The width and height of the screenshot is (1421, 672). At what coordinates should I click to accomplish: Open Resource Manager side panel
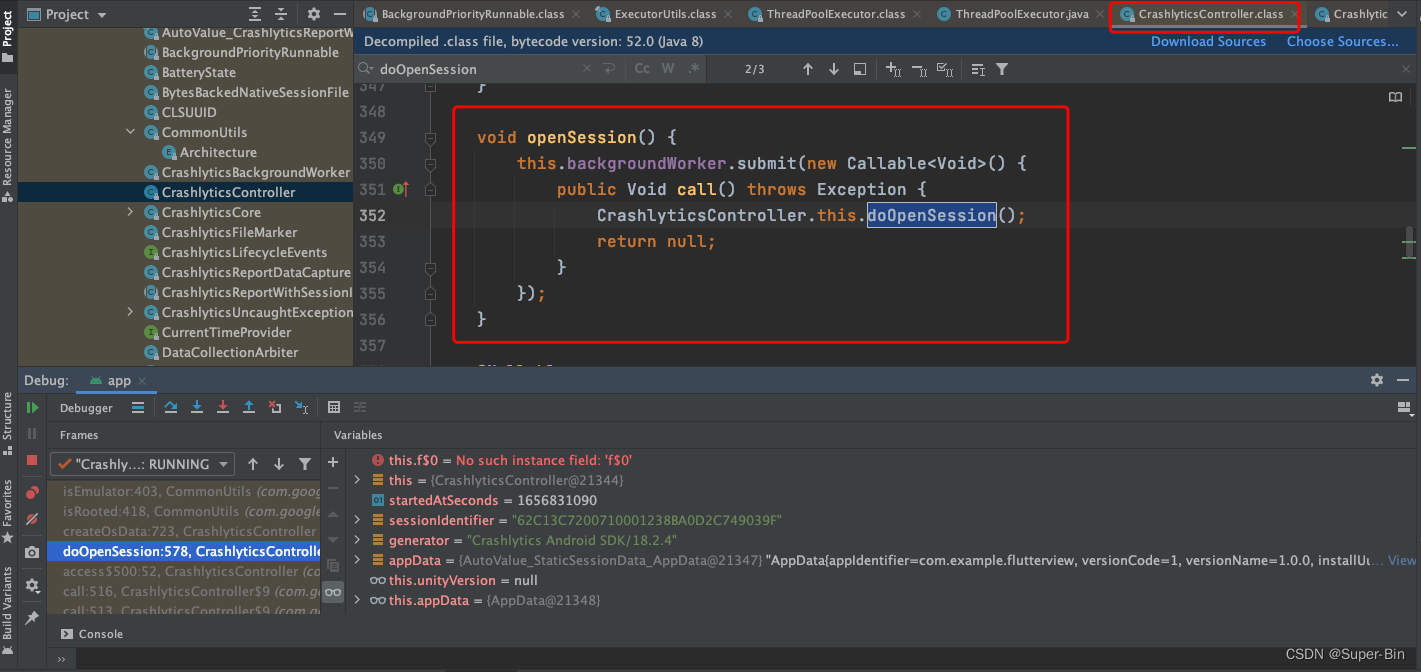coord(8,147)
